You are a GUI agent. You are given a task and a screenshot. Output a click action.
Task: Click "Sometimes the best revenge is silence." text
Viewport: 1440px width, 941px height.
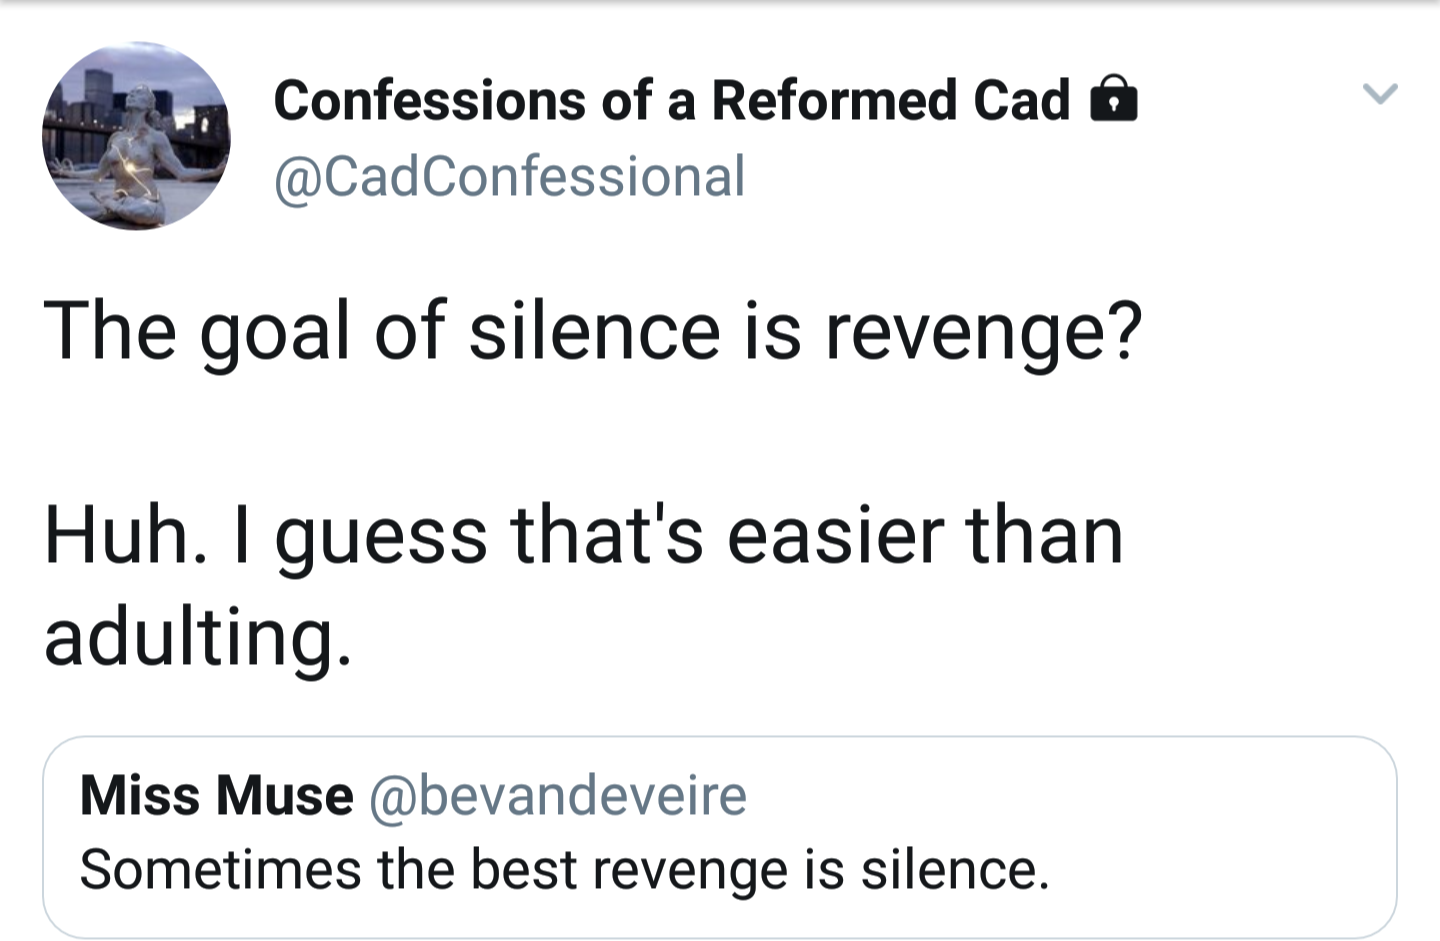coord(564,869)
